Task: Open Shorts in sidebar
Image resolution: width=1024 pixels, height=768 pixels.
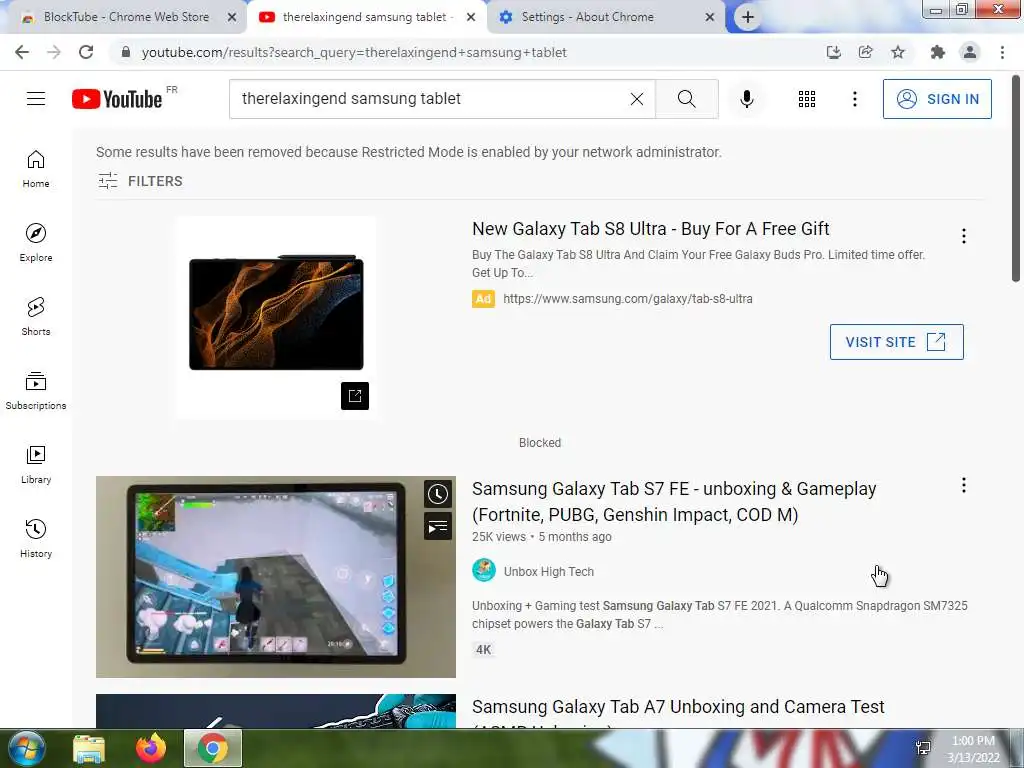Action: coord(36,317)
